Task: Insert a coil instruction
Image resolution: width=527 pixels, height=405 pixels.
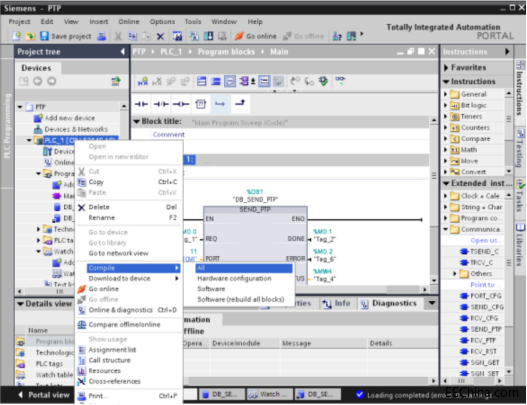Action: tap(181, 104)
